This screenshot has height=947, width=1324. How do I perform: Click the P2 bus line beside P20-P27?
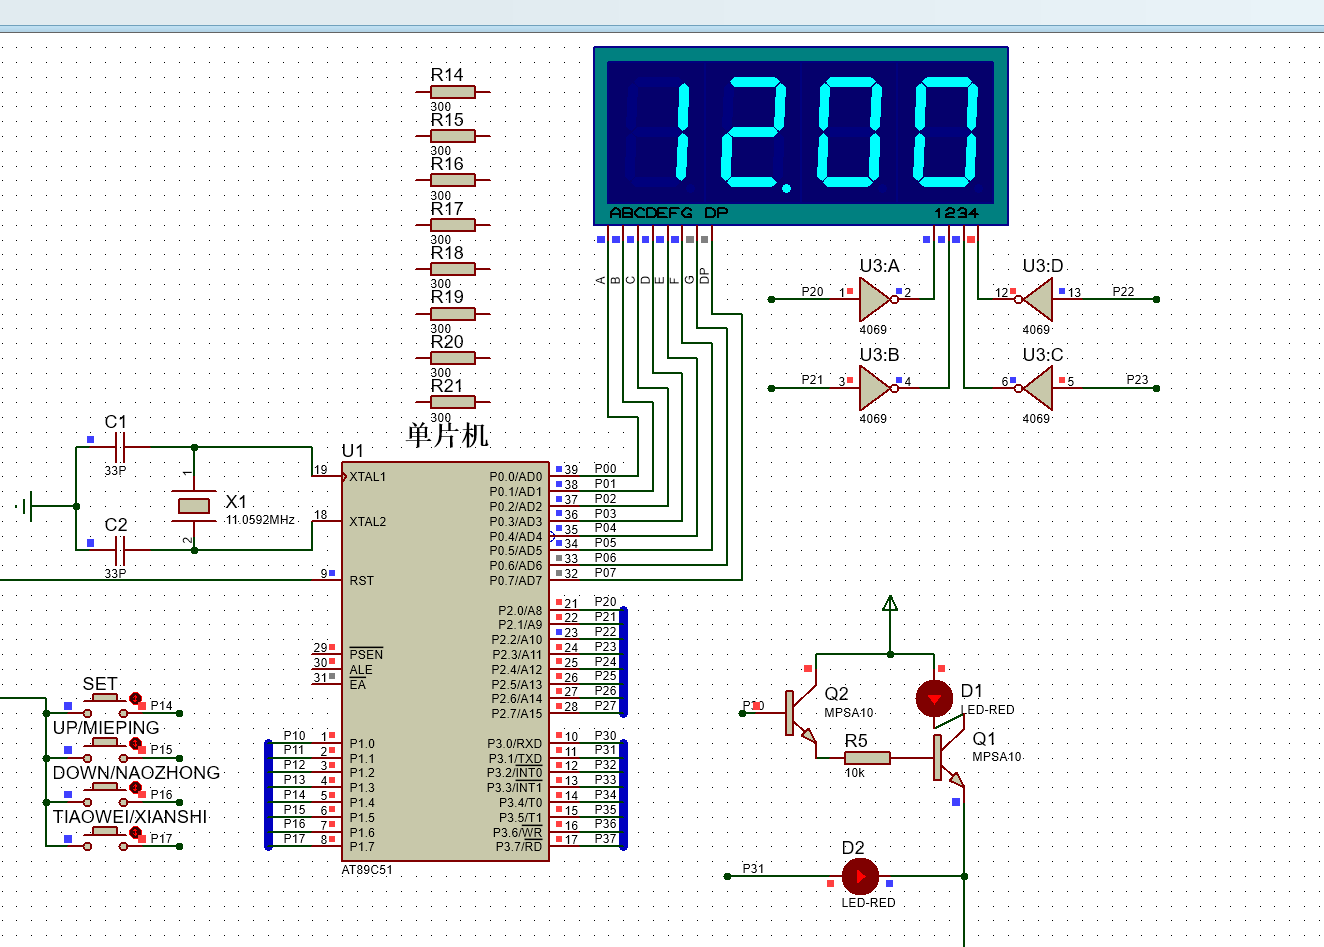click(623, 661)
